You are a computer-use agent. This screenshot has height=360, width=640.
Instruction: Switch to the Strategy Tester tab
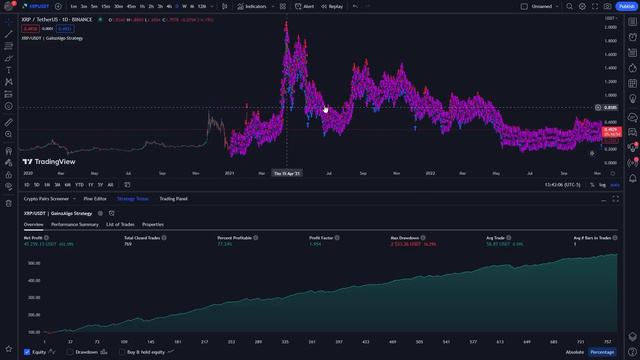(x=133, y=199)
